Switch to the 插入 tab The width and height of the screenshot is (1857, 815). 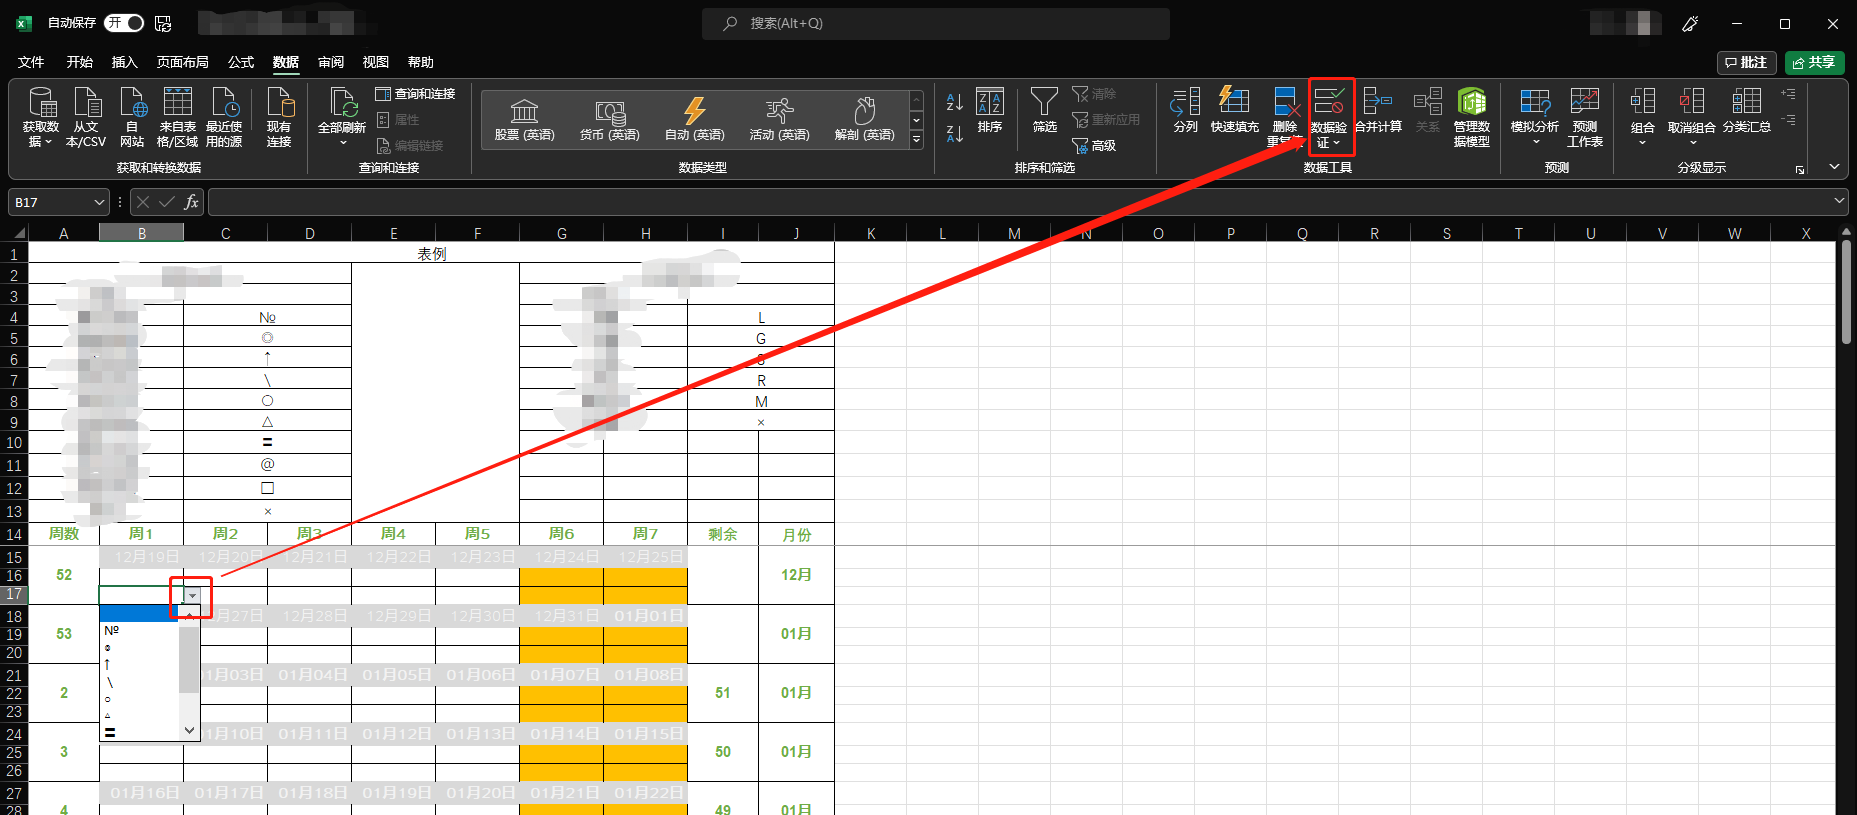(125, 62)
